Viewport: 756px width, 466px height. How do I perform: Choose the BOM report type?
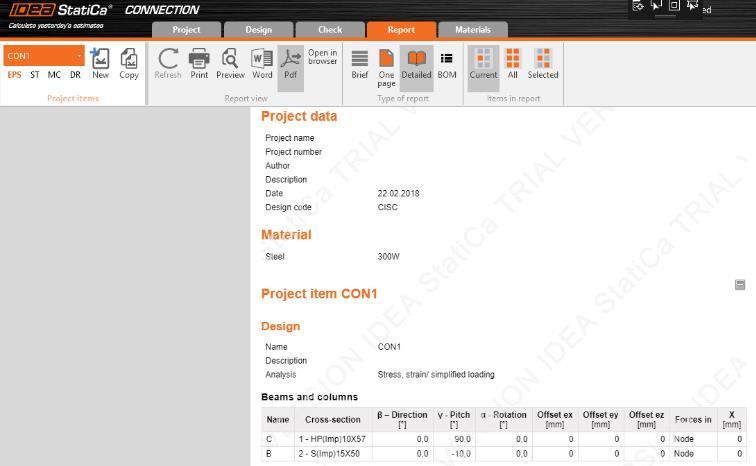click(x=447, y=63)
